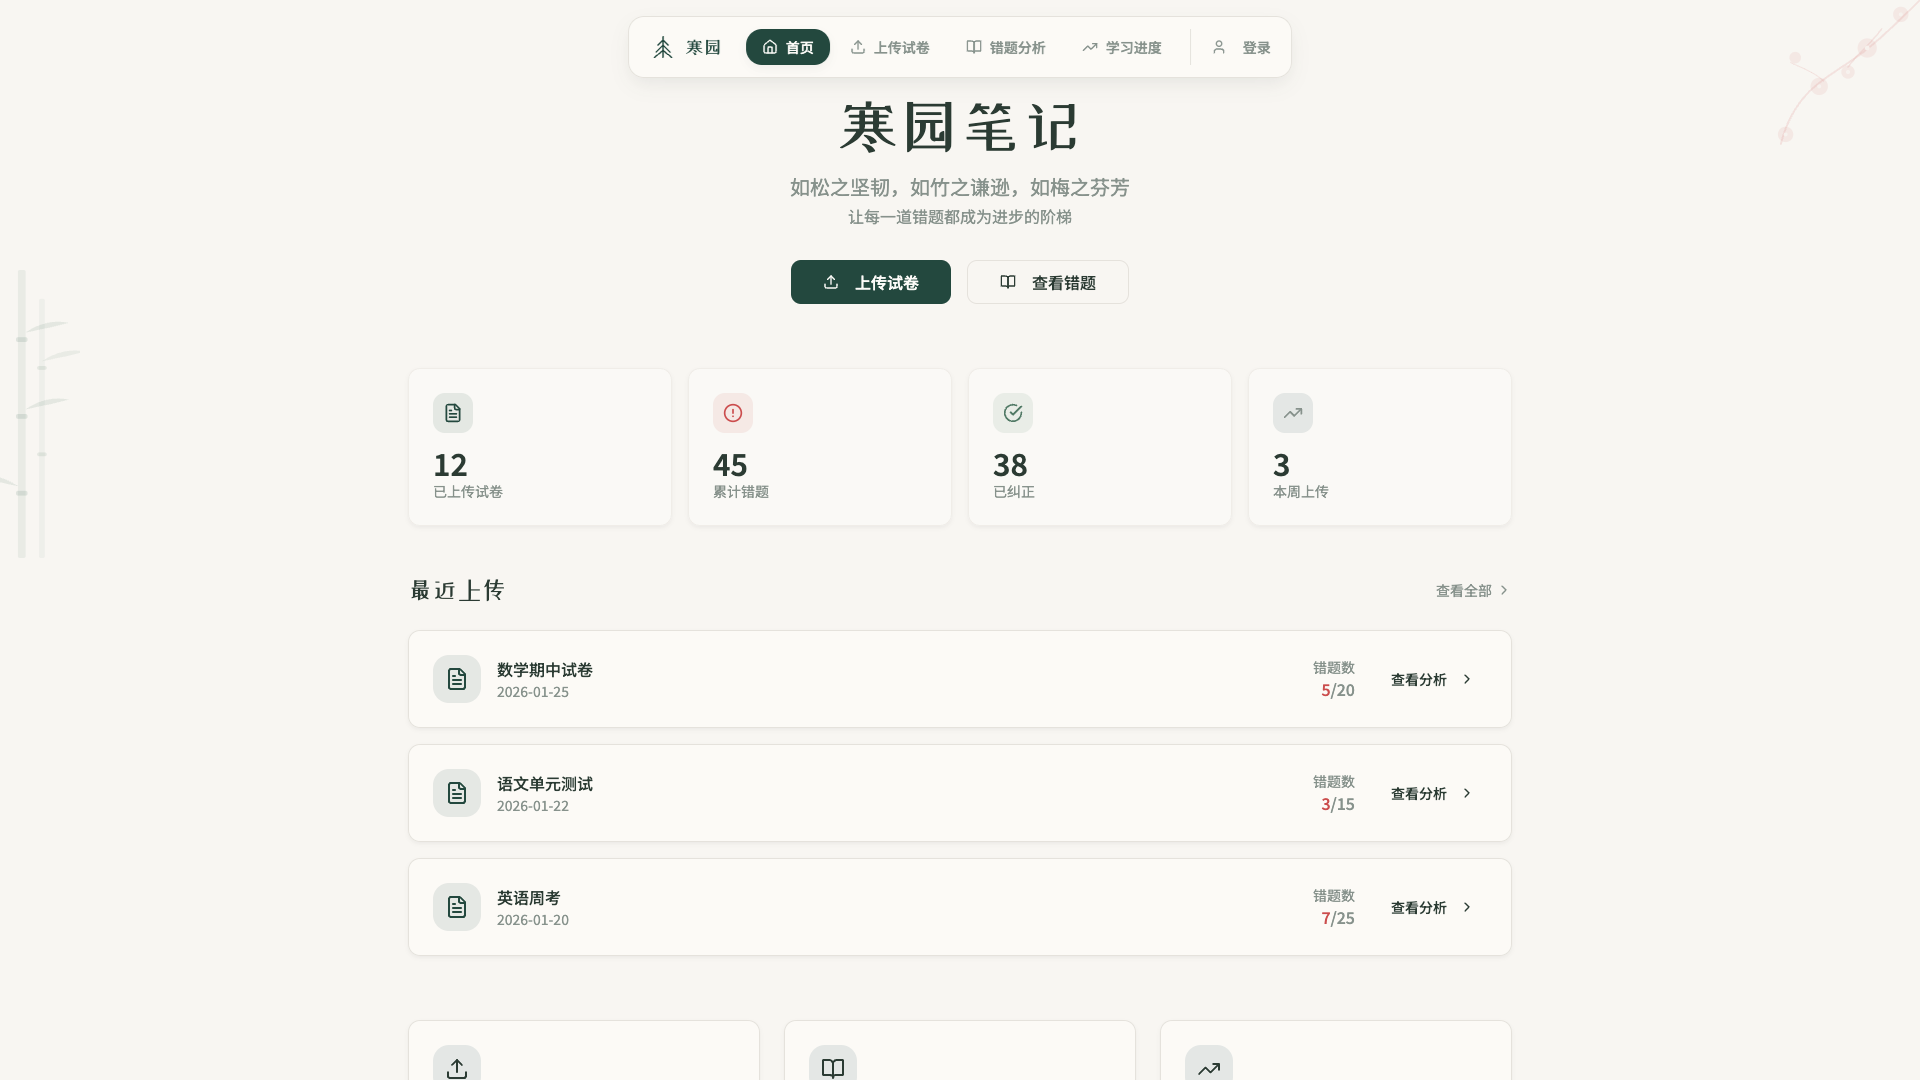Viewport: 1920px width, 1080px height.
Task: Click the user icon beside 登录
Action: click(1217, 47)
